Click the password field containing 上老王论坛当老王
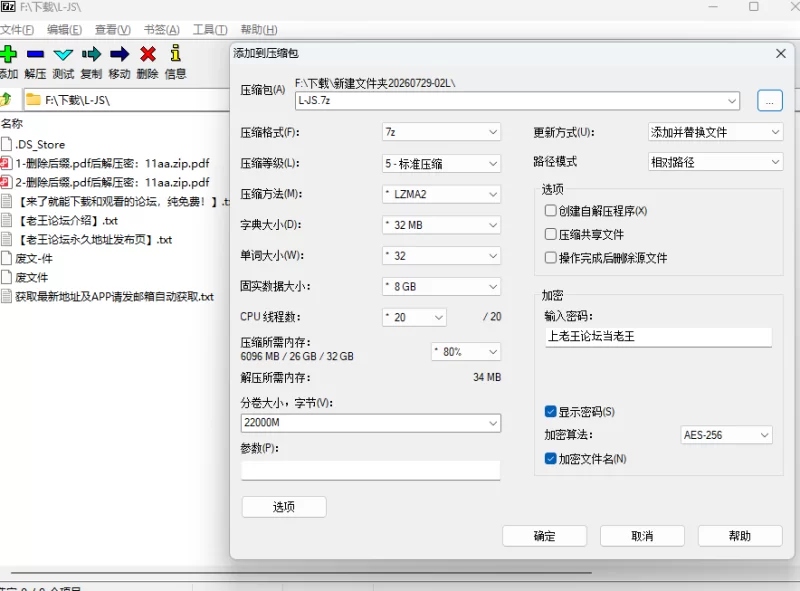800x591 pixels. 658,336
